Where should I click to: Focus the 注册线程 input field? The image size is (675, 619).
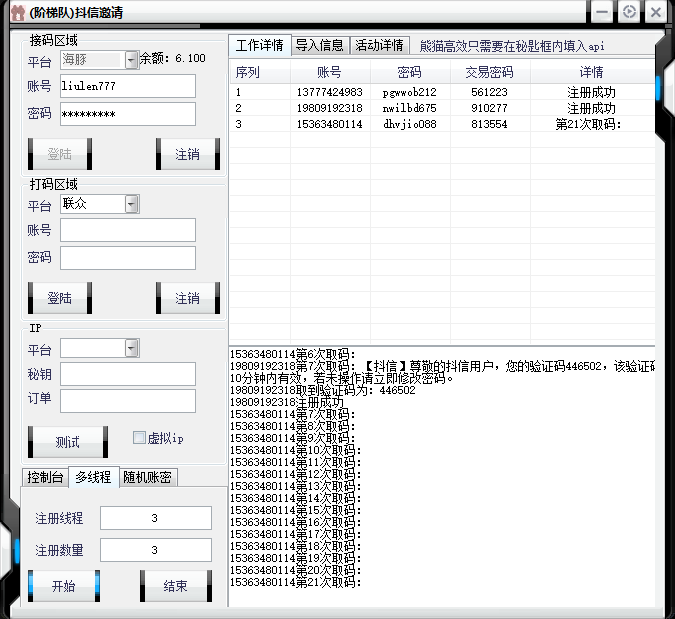coord(156,518)
